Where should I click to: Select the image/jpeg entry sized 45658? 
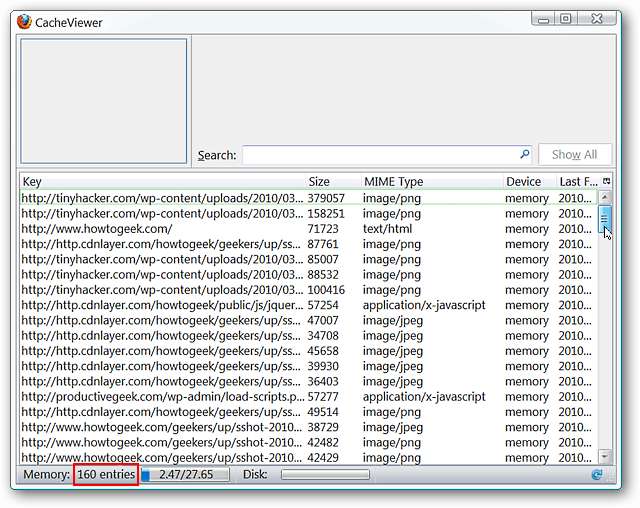[x=309, y=351]
